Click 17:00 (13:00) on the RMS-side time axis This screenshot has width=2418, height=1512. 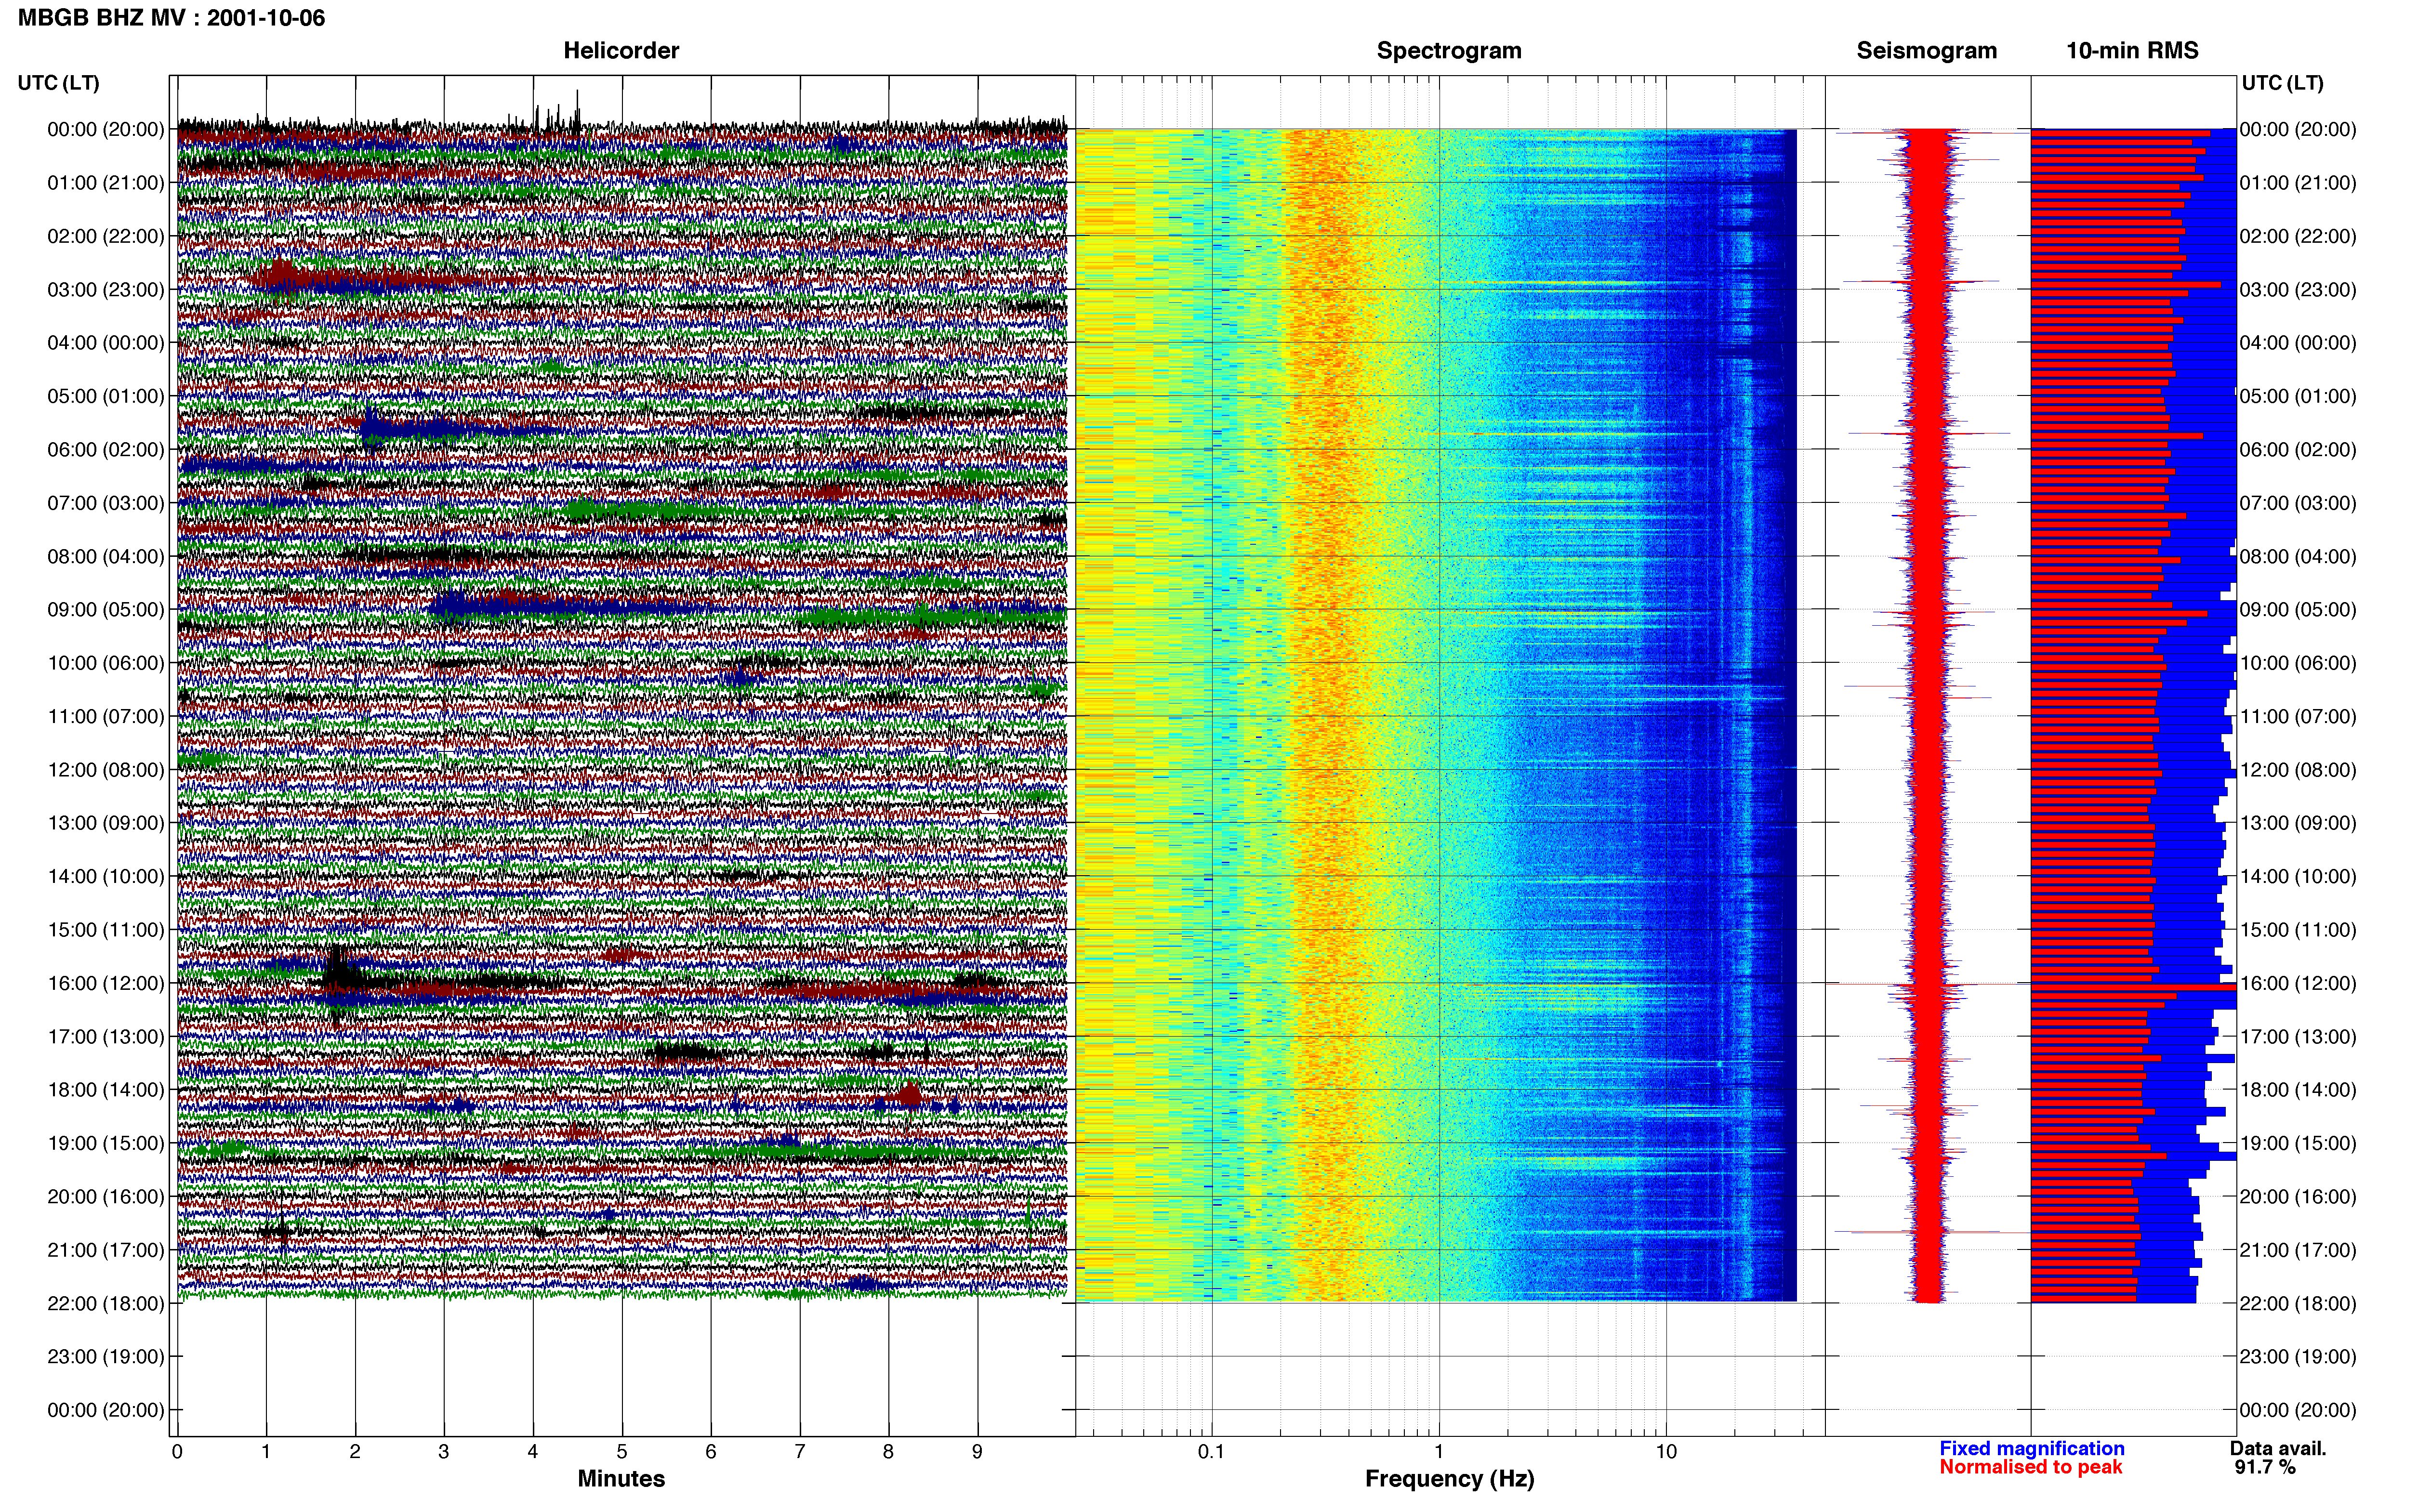2298,1037
